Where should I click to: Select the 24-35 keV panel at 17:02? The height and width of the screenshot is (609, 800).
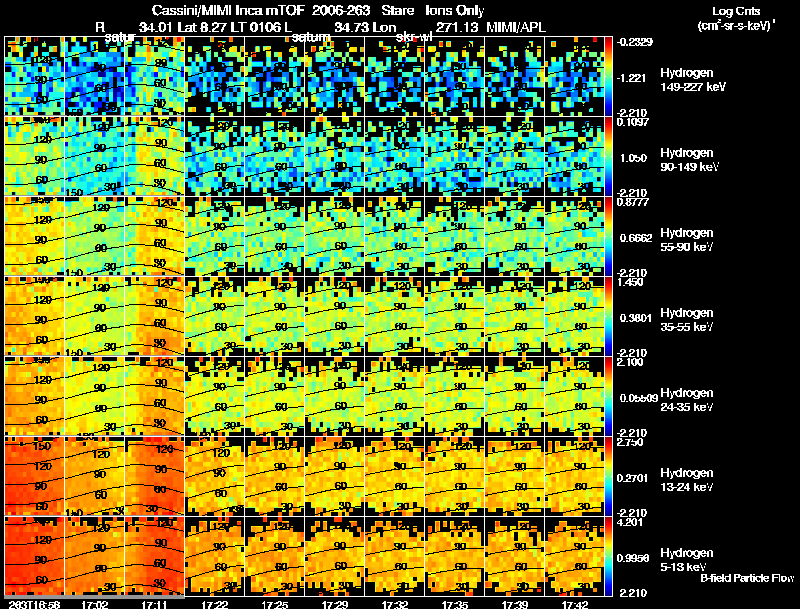tap(95, 396)
